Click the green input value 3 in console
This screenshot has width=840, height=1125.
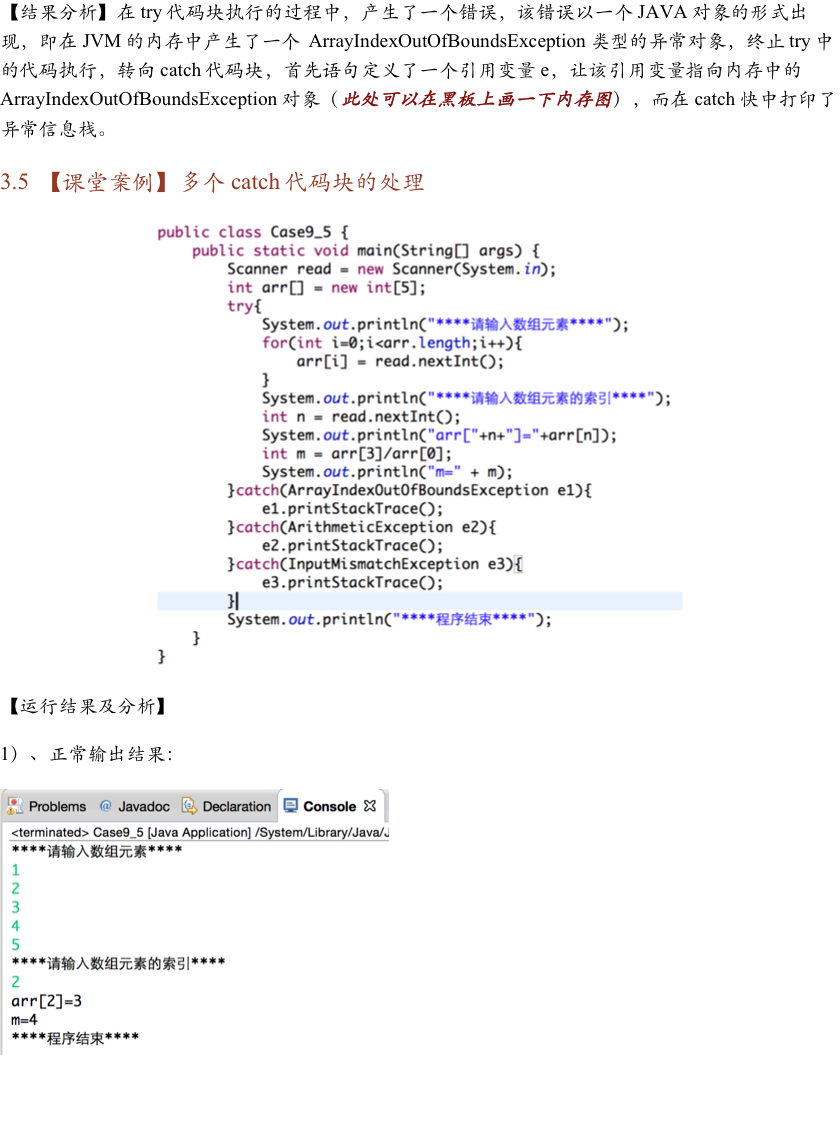[x=15, y=908]
